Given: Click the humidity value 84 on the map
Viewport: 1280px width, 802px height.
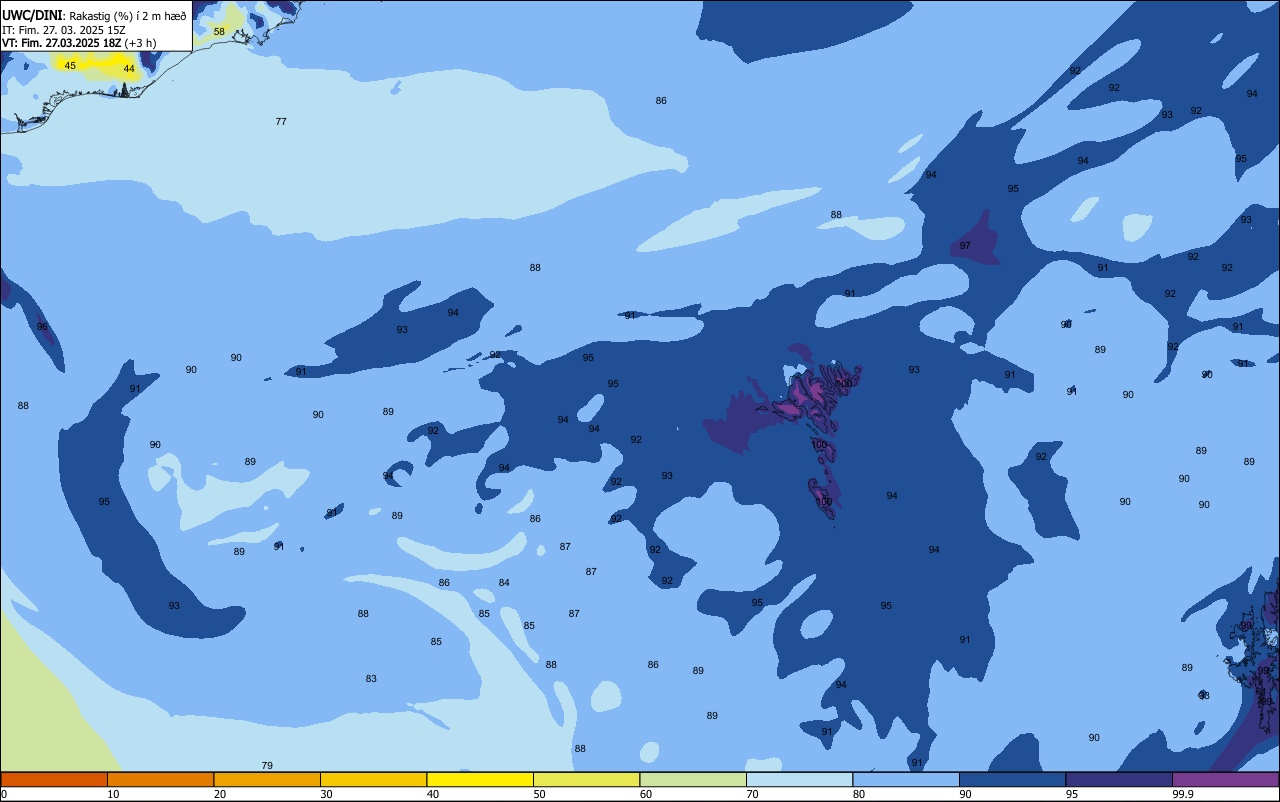Looking at the screenshot, I should point(504,583).
